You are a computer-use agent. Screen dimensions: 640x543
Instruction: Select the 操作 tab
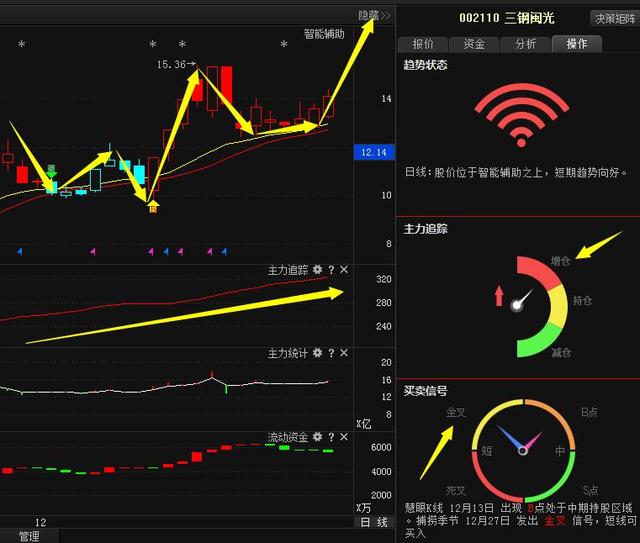[x=577, y=44]
